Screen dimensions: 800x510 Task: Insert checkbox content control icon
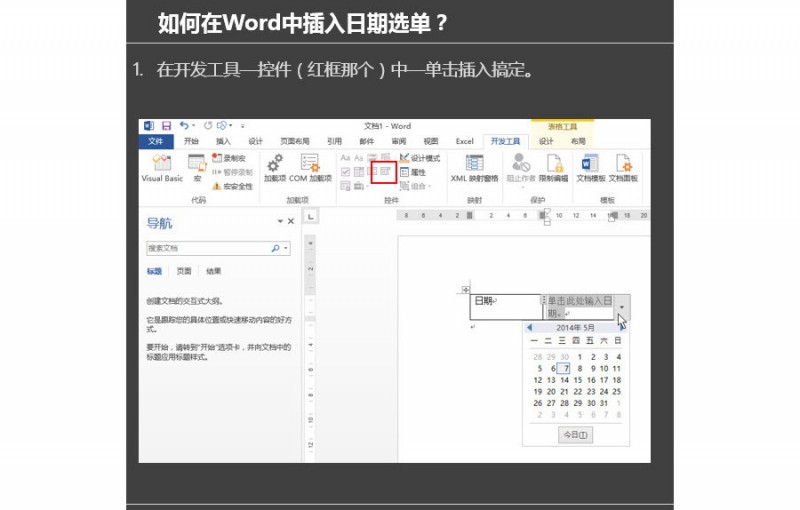pos(345,172)
